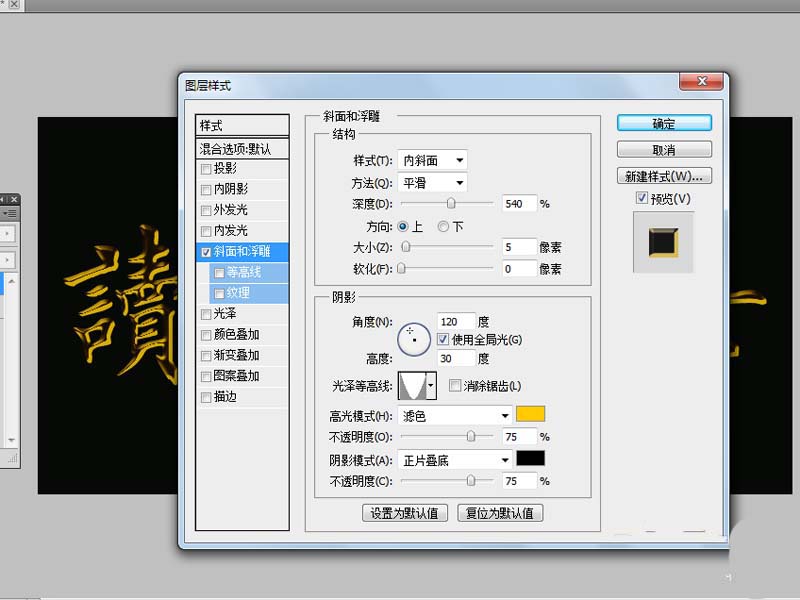Click the 大小 value field showing 5
Image resolution: width=800 pixels, height=600 pixels.
coord(519,247)
